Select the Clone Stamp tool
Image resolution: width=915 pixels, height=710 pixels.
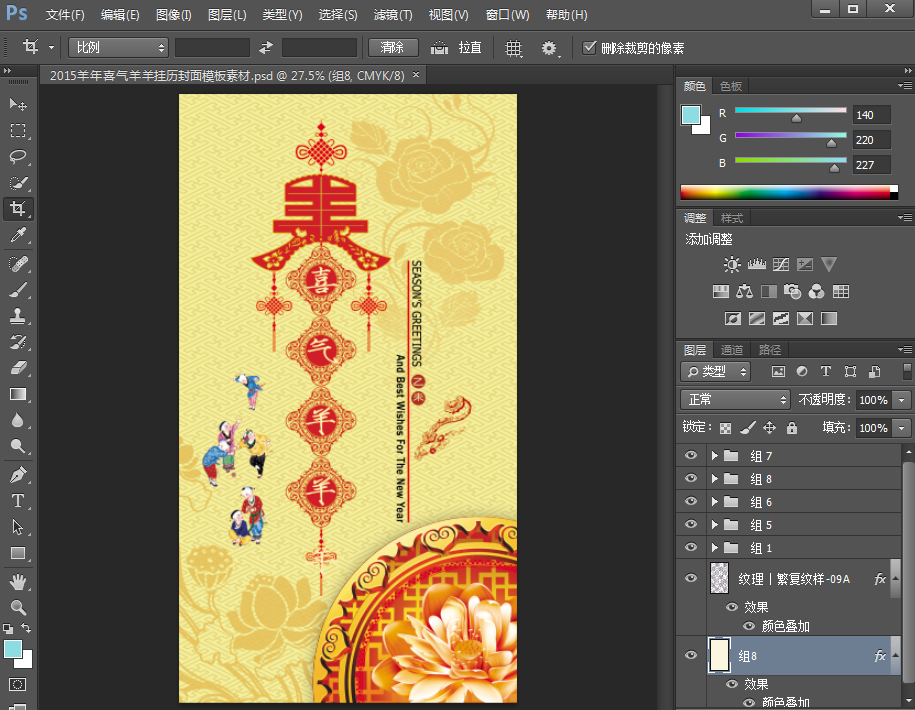coord(18,316)
